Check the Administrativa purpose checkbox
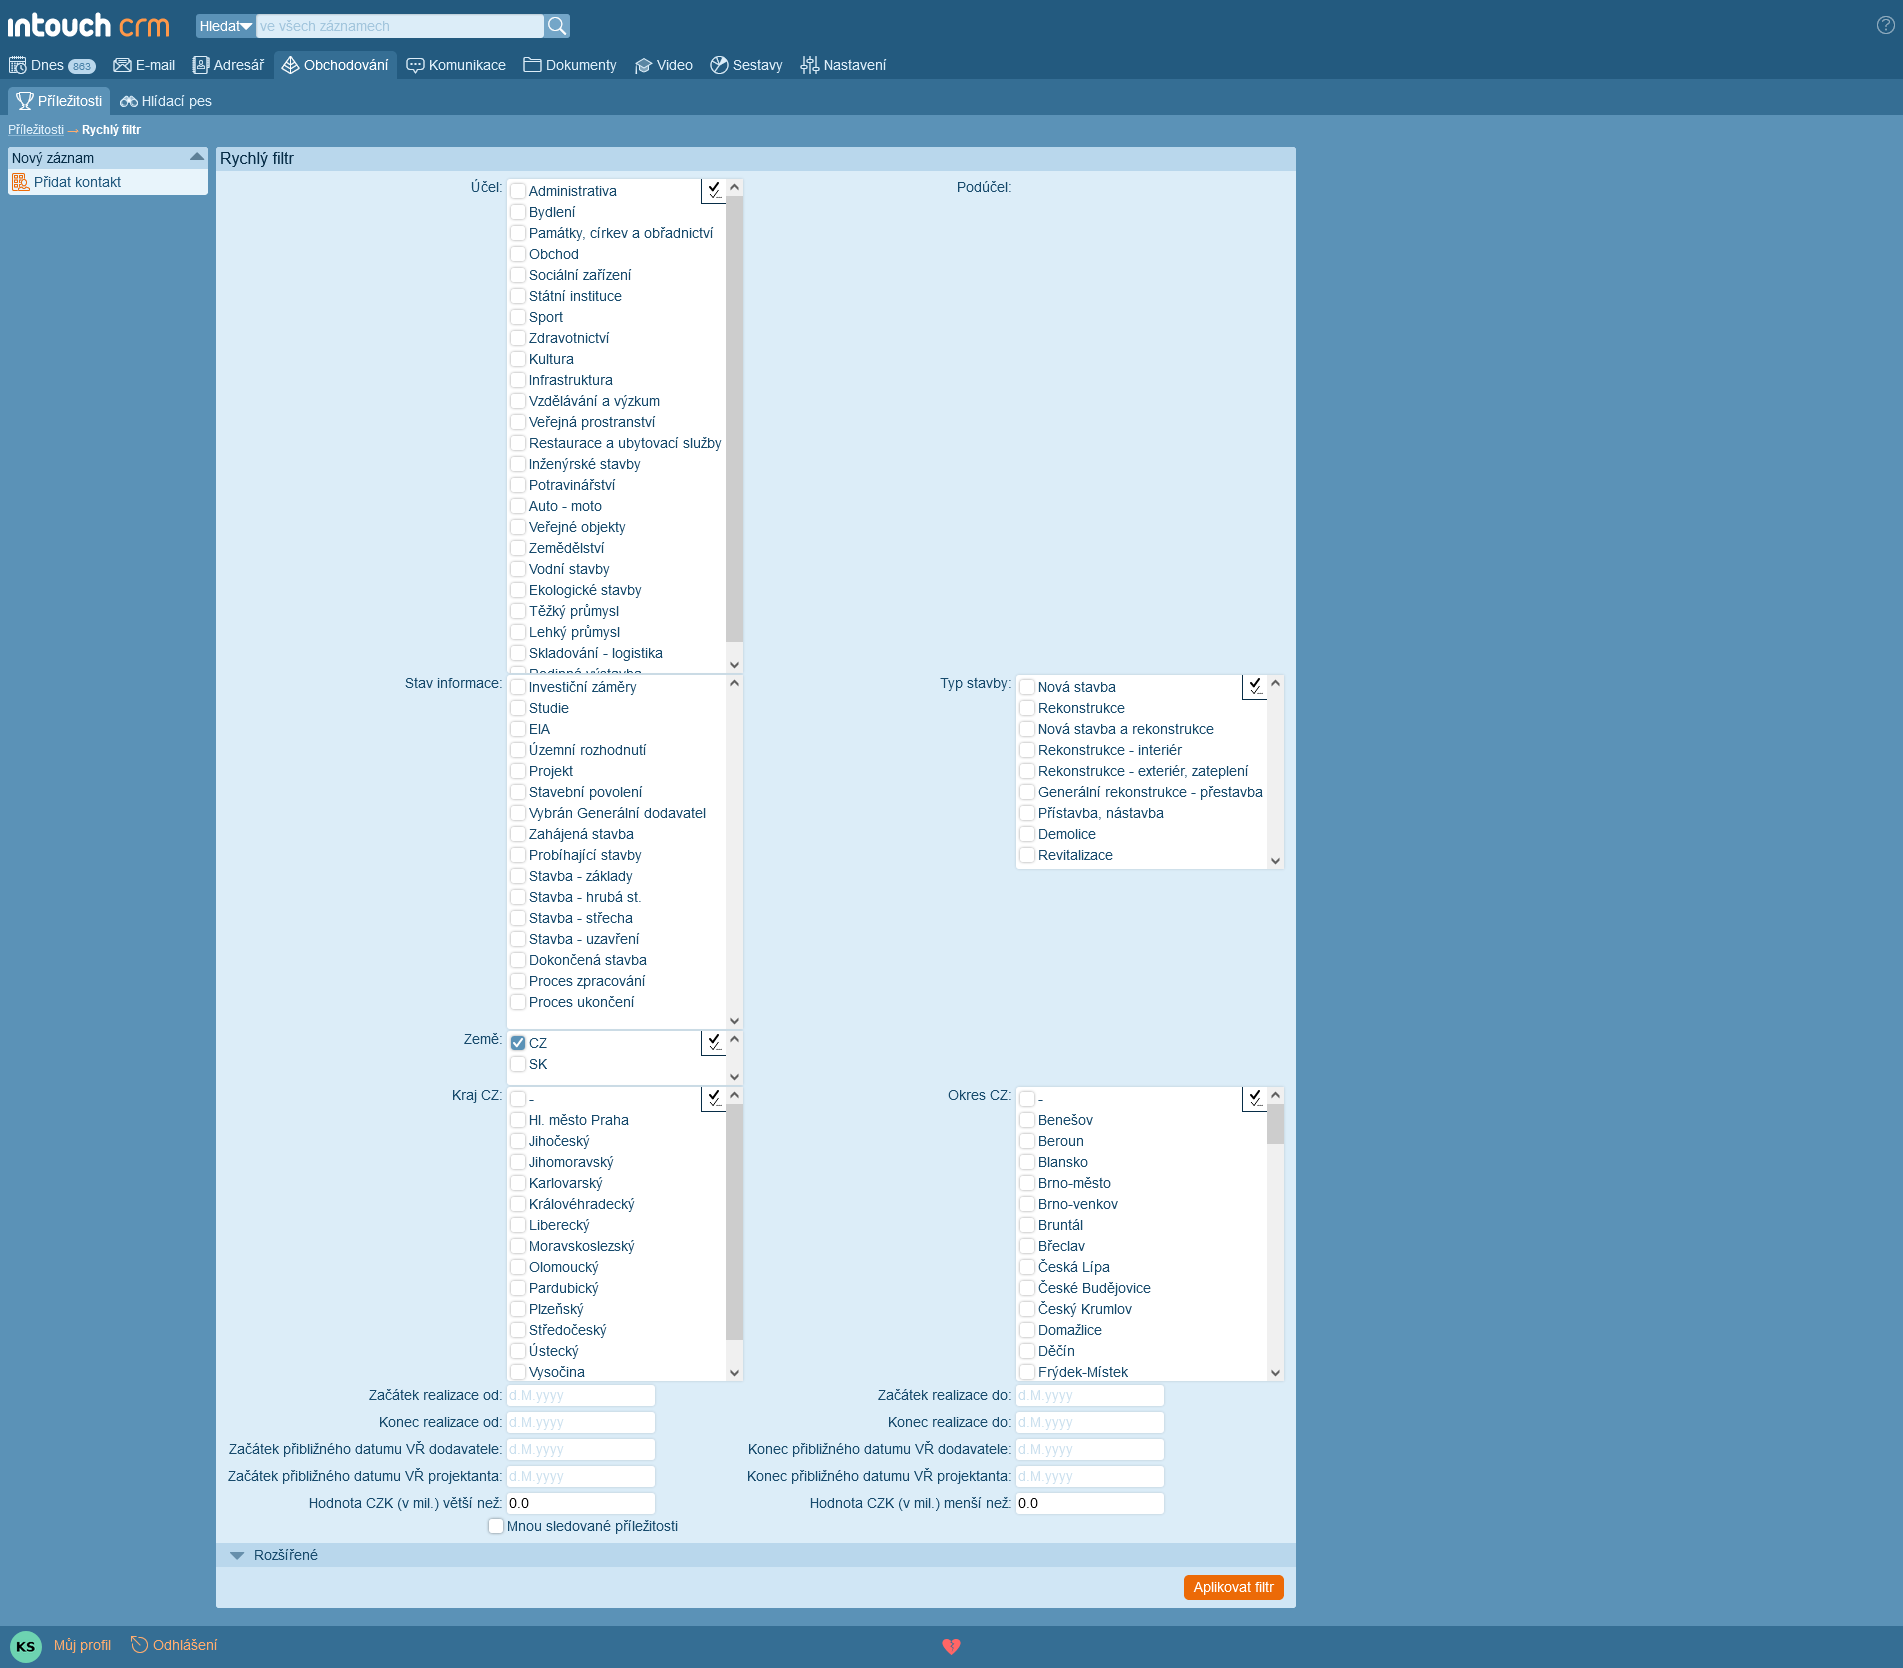 518,191
